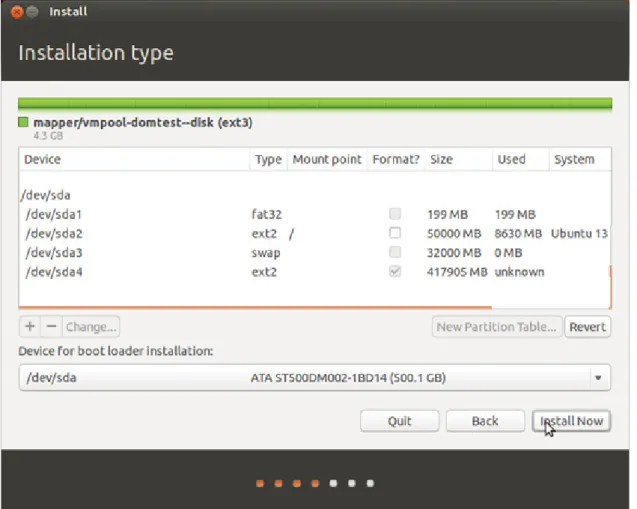Click the root mount point slash for sda2
The height and width of the screenshot is (509, 637).
[291, 234]
